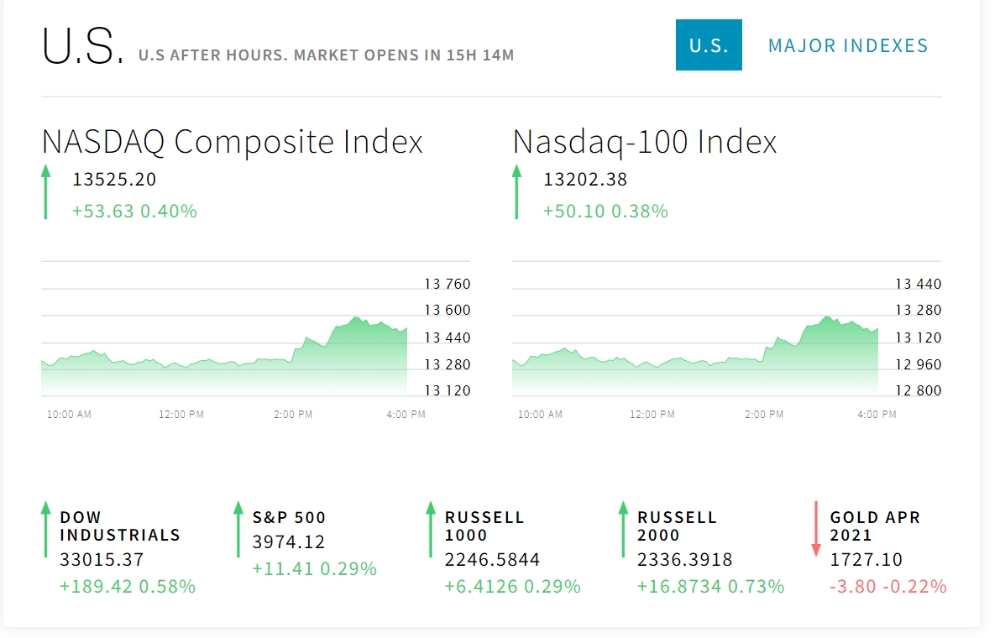Screen dimensions: 1000x638
Task: Click the Nasdaq-100 green up arrow
Action: click(x=516, y=192)
